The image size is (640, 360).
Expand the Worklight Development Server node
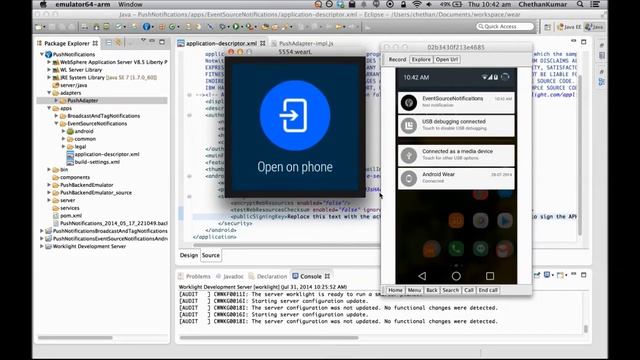pos(42,246)
